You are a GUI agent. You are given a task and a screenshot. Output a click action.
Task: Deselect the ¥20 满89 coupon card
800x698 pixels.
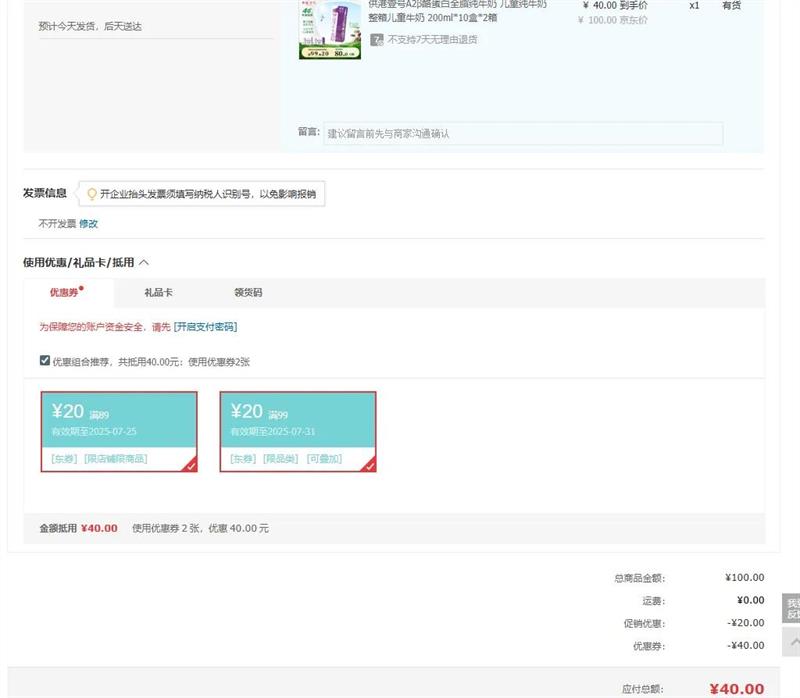click(x=119, y=431)
